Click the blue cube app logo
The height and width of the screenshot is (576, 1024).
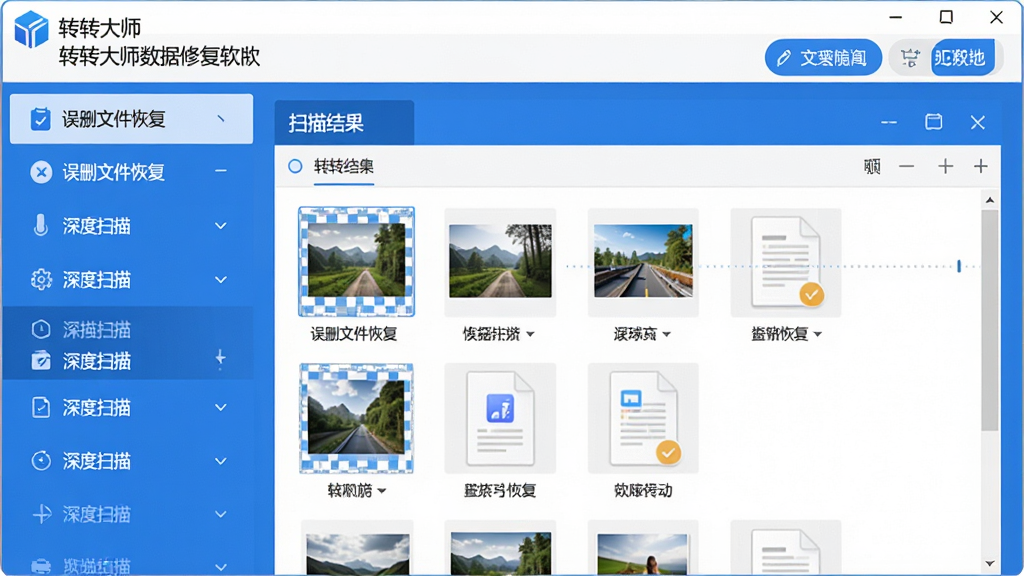31,29
